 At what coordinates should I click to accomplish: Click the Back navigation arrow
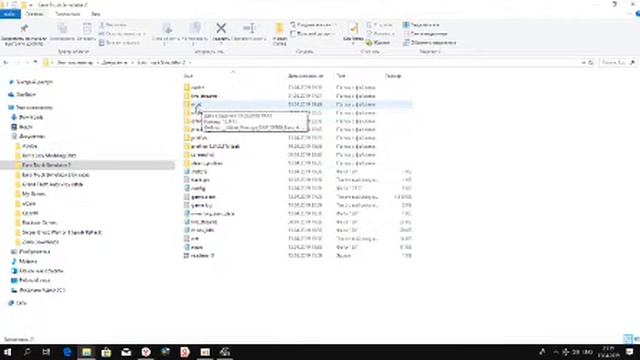[6, 62]
